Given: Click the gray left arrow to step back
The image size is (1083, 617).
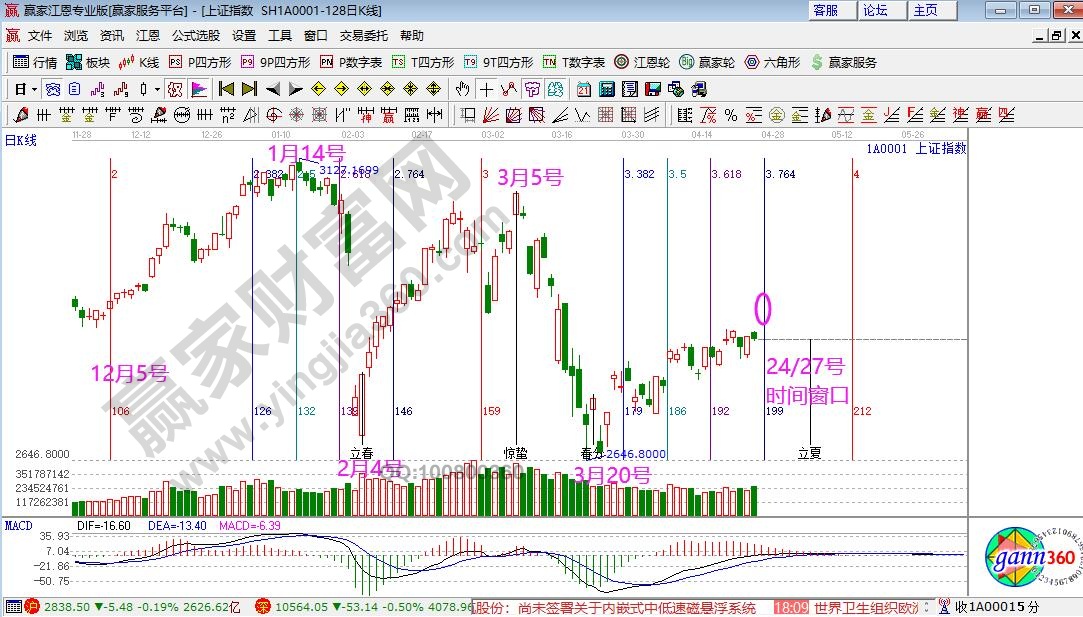Looking at the screenshot, I should tap(273, 89).
